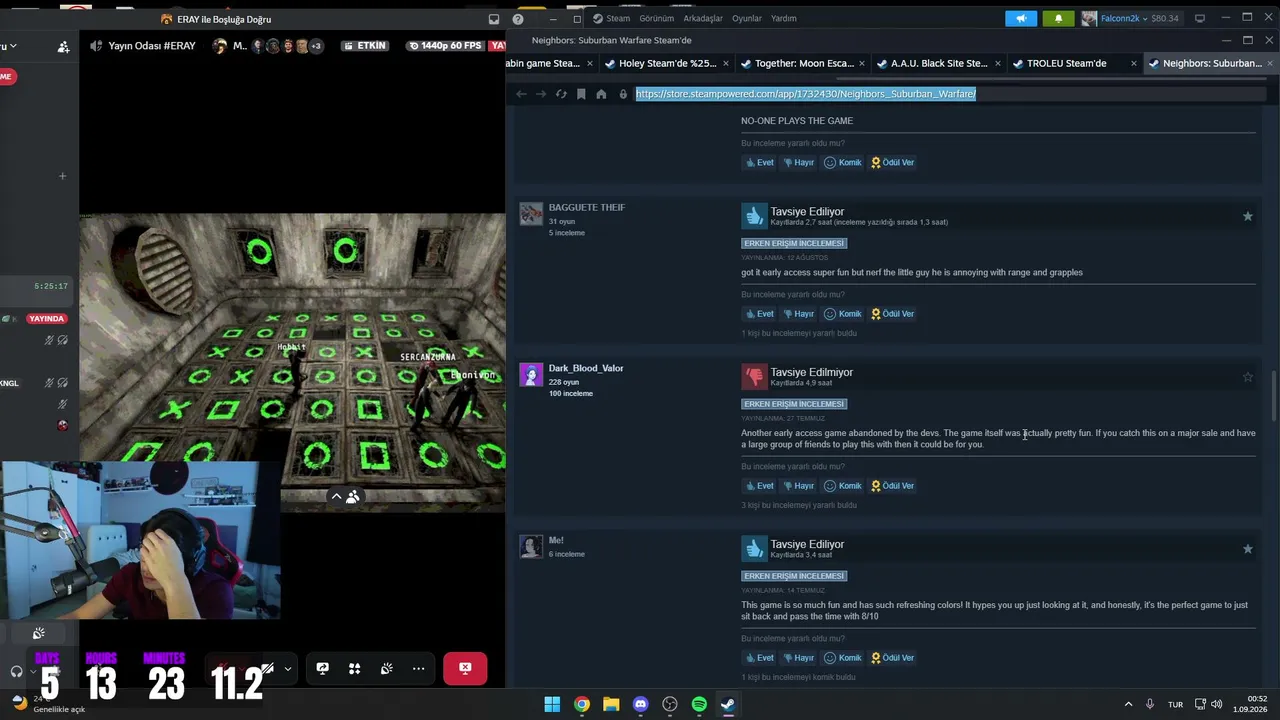Open Discord inbox icon

[x=494, y=19]
